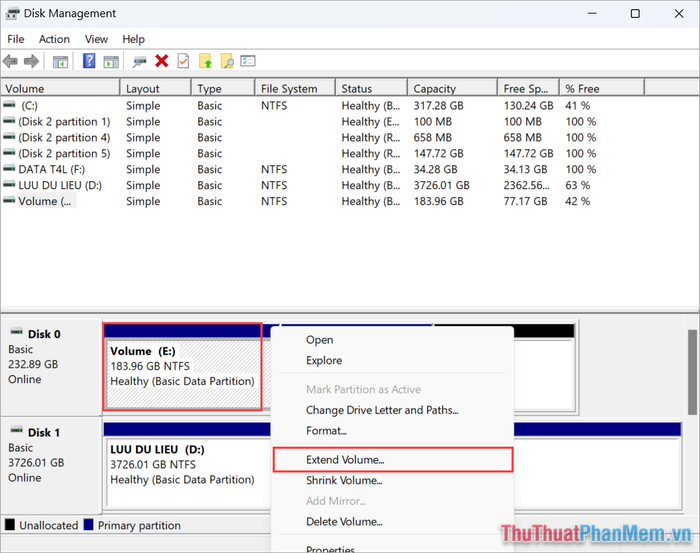Sort by the Capacity column header

click(x=453, y=88)
